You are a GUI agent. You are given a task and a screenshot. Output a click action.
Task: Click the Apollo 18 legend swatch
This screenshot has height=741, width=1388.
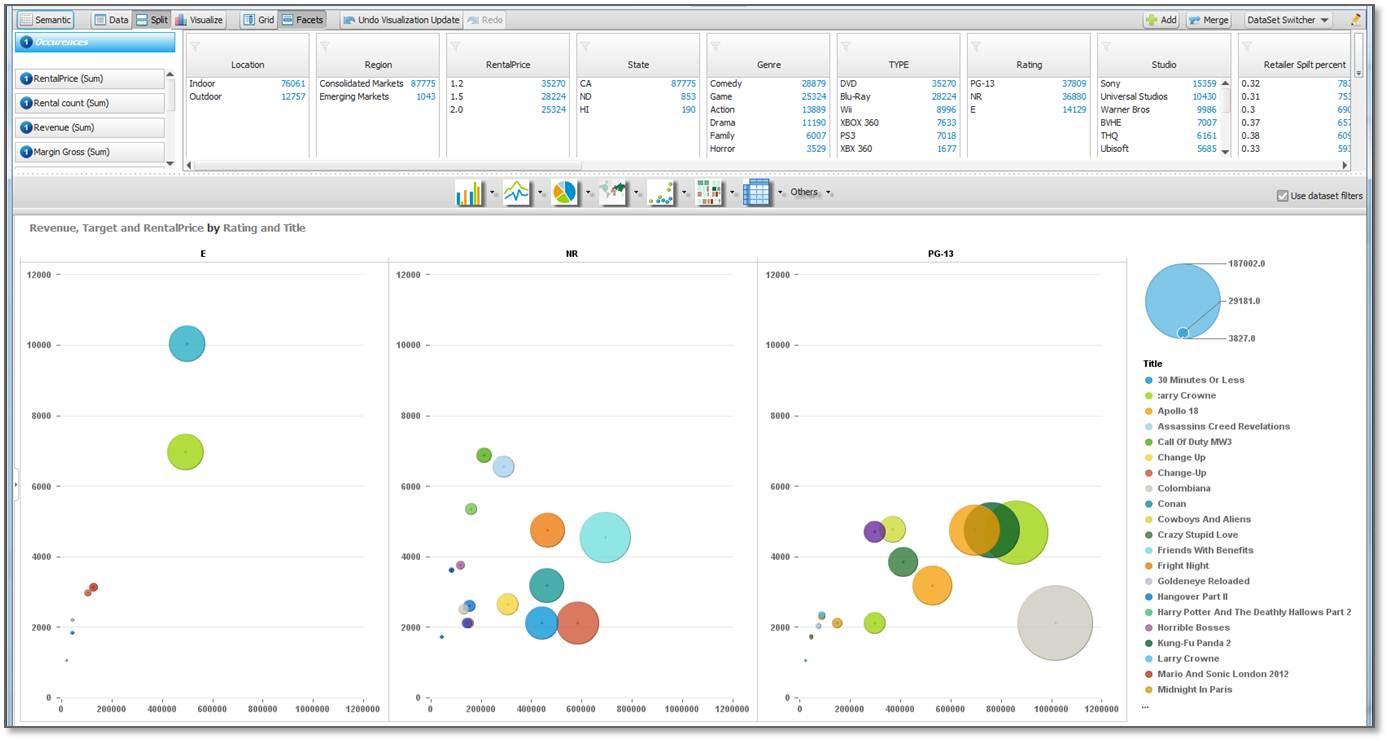click(1148, 411)
